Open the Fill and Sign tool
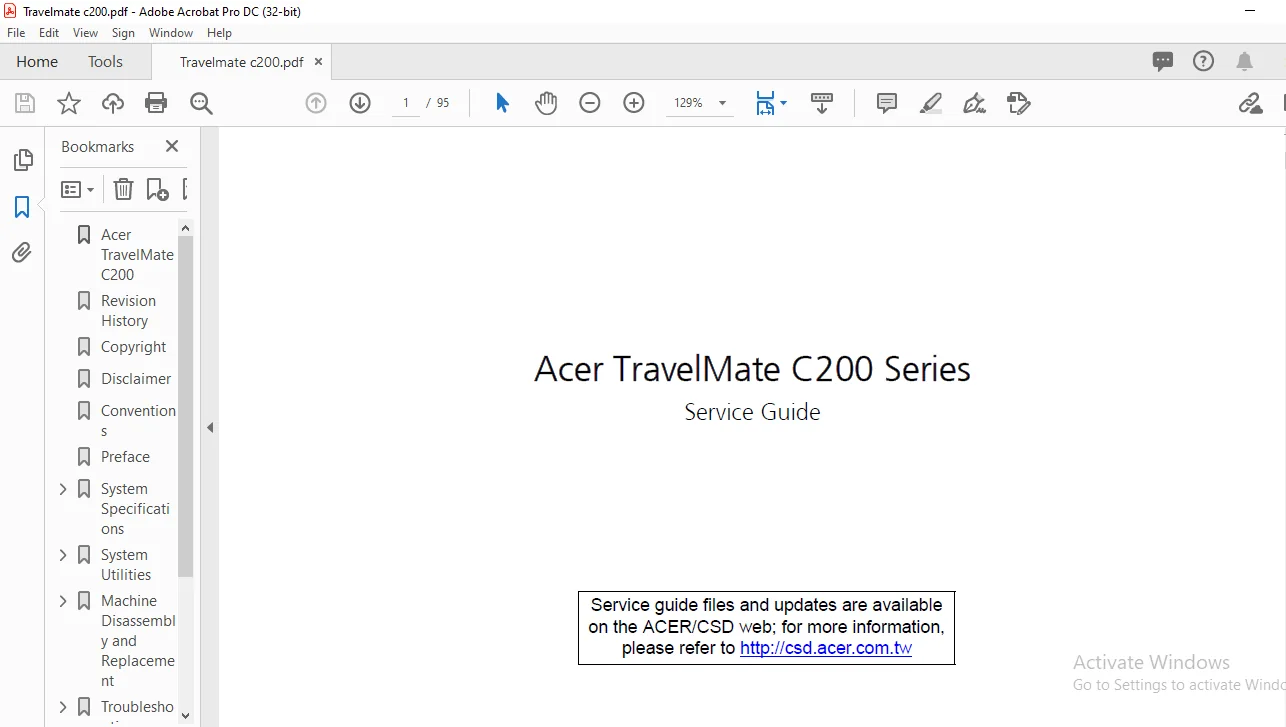 tap(974, 103)
